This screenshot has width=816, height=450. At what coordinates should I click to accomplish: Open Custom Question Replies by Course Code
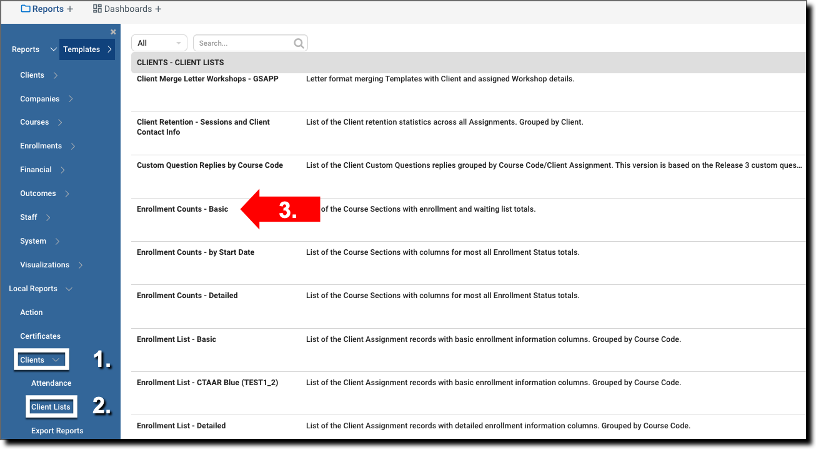(209, 165)
